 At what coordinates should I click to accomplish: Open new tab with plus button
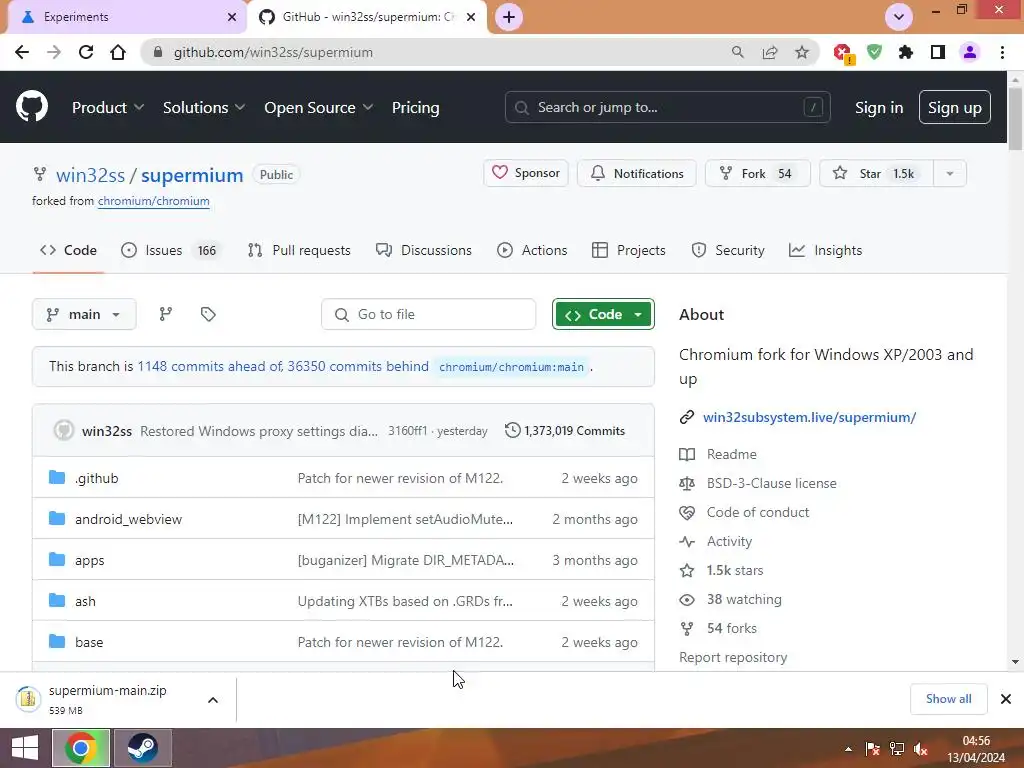(x=509, y=17)
